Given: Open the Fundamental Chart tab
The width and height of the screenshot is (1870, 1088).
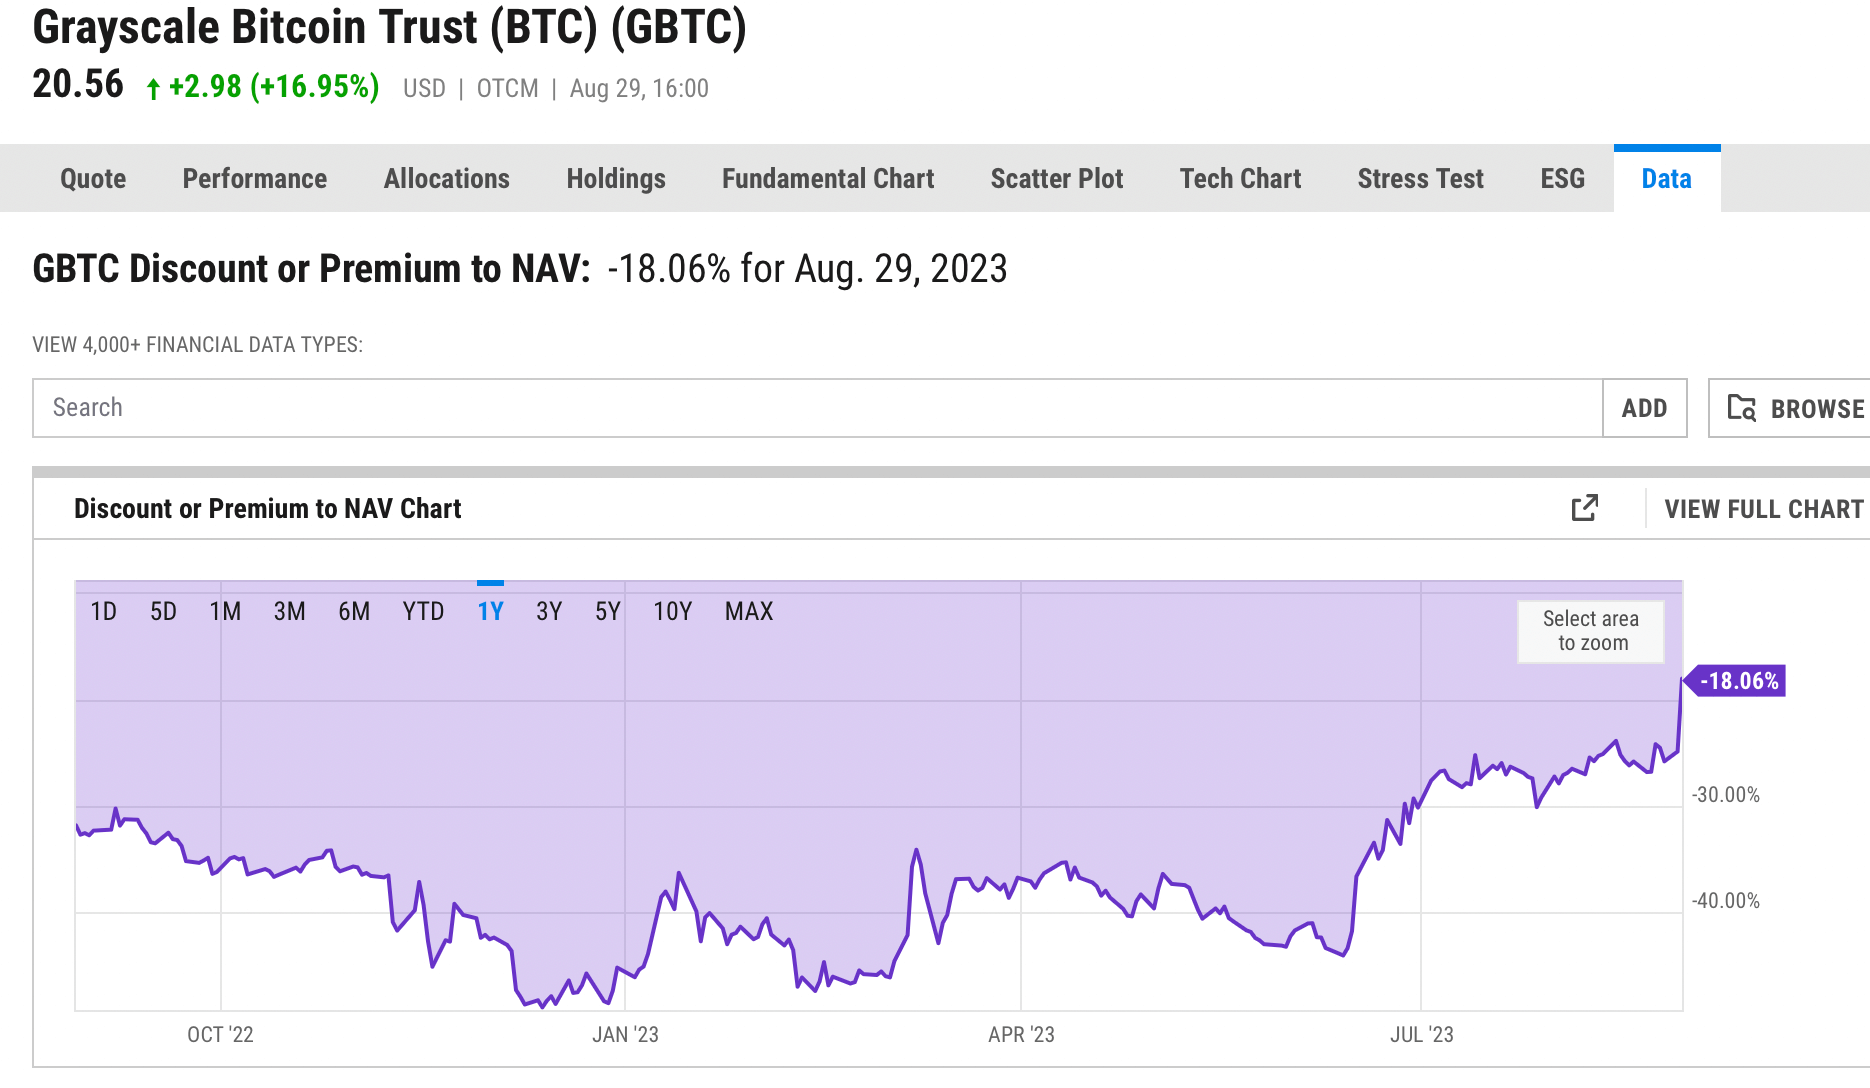Looking at the screenshot, I should (x=827, y=178).
